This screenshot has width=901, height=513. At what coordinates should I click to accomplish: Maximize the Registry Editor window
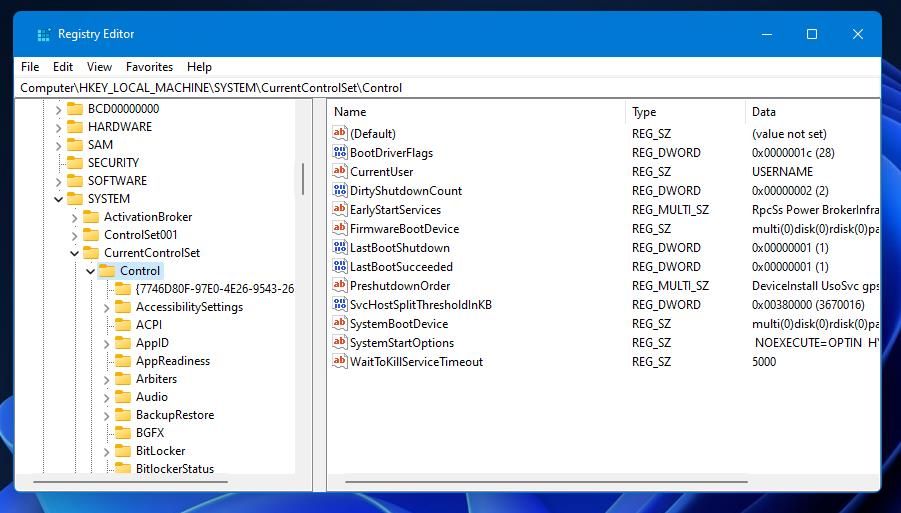click(x=812, y=34)
